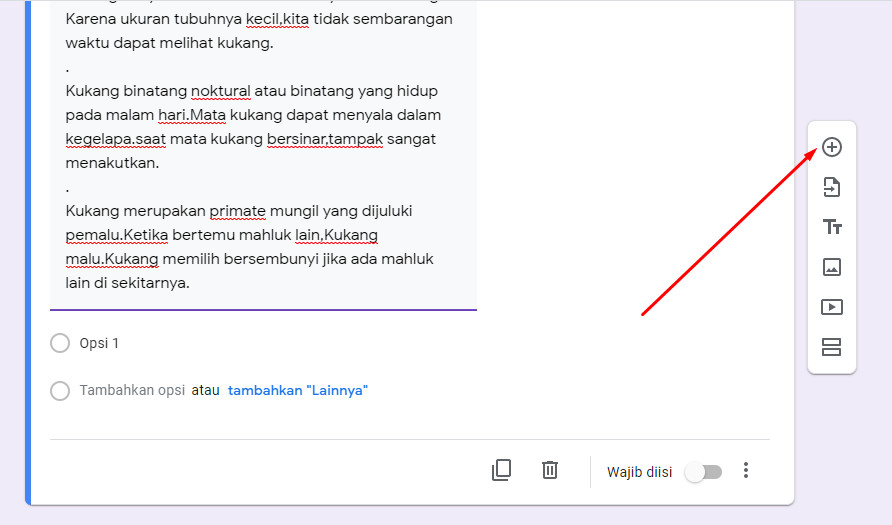Add a title and description block

(x=832, y=227)
